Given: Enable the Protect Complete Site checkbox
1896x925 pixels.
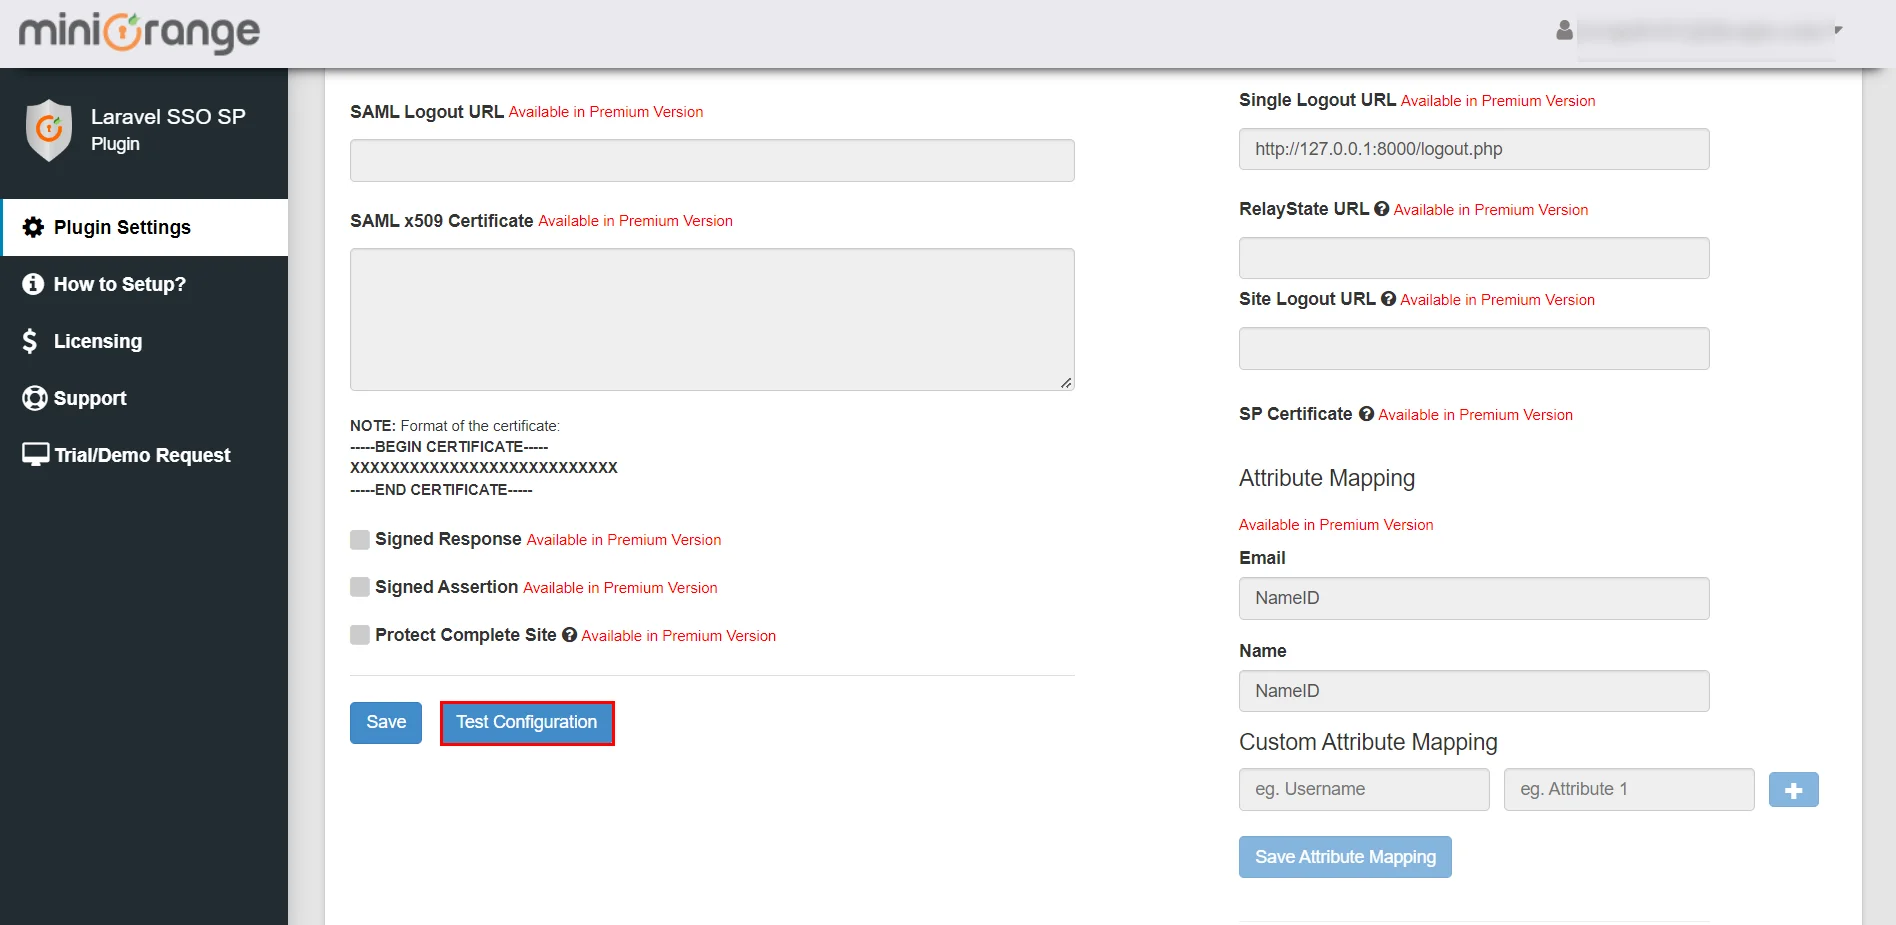Looking at the screenshot, I should [x=360, y=635].
